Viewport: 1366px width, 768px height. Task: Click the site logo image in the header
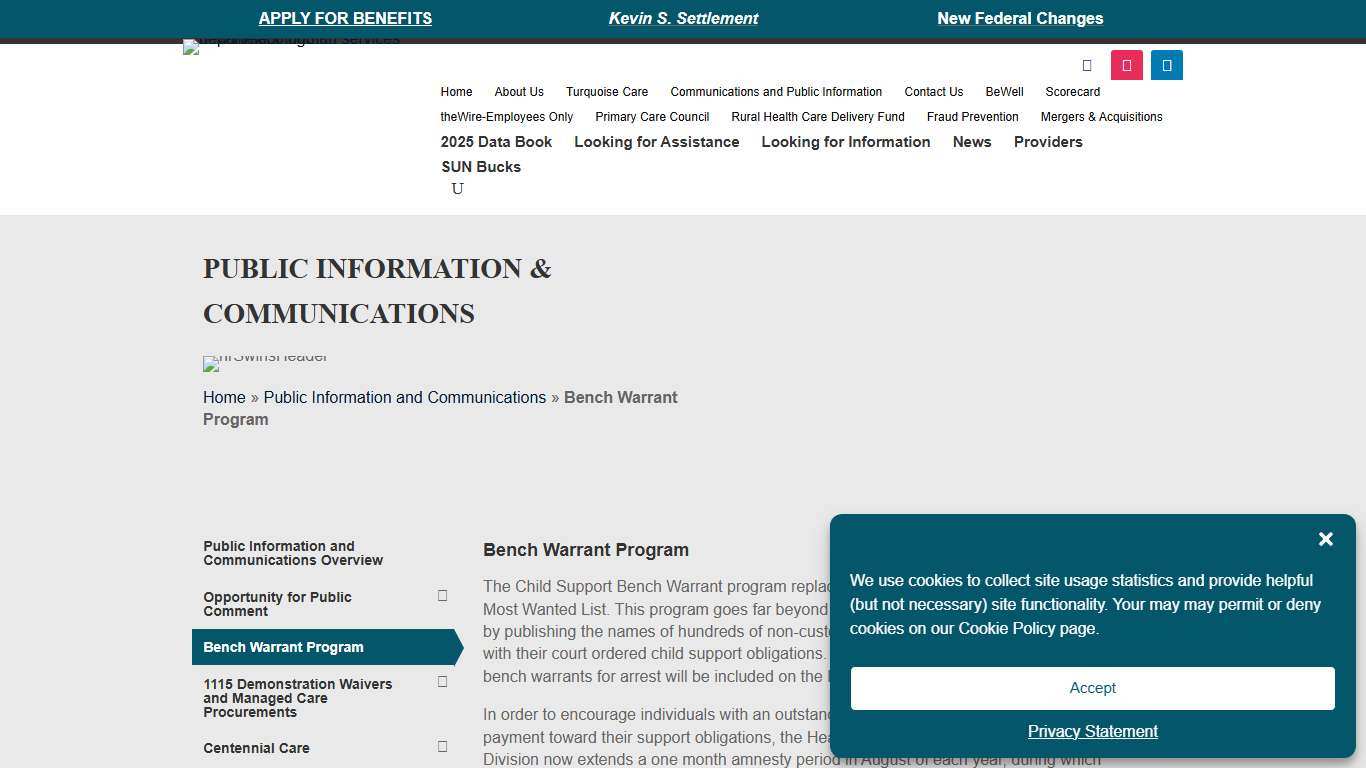click(290, 45)
